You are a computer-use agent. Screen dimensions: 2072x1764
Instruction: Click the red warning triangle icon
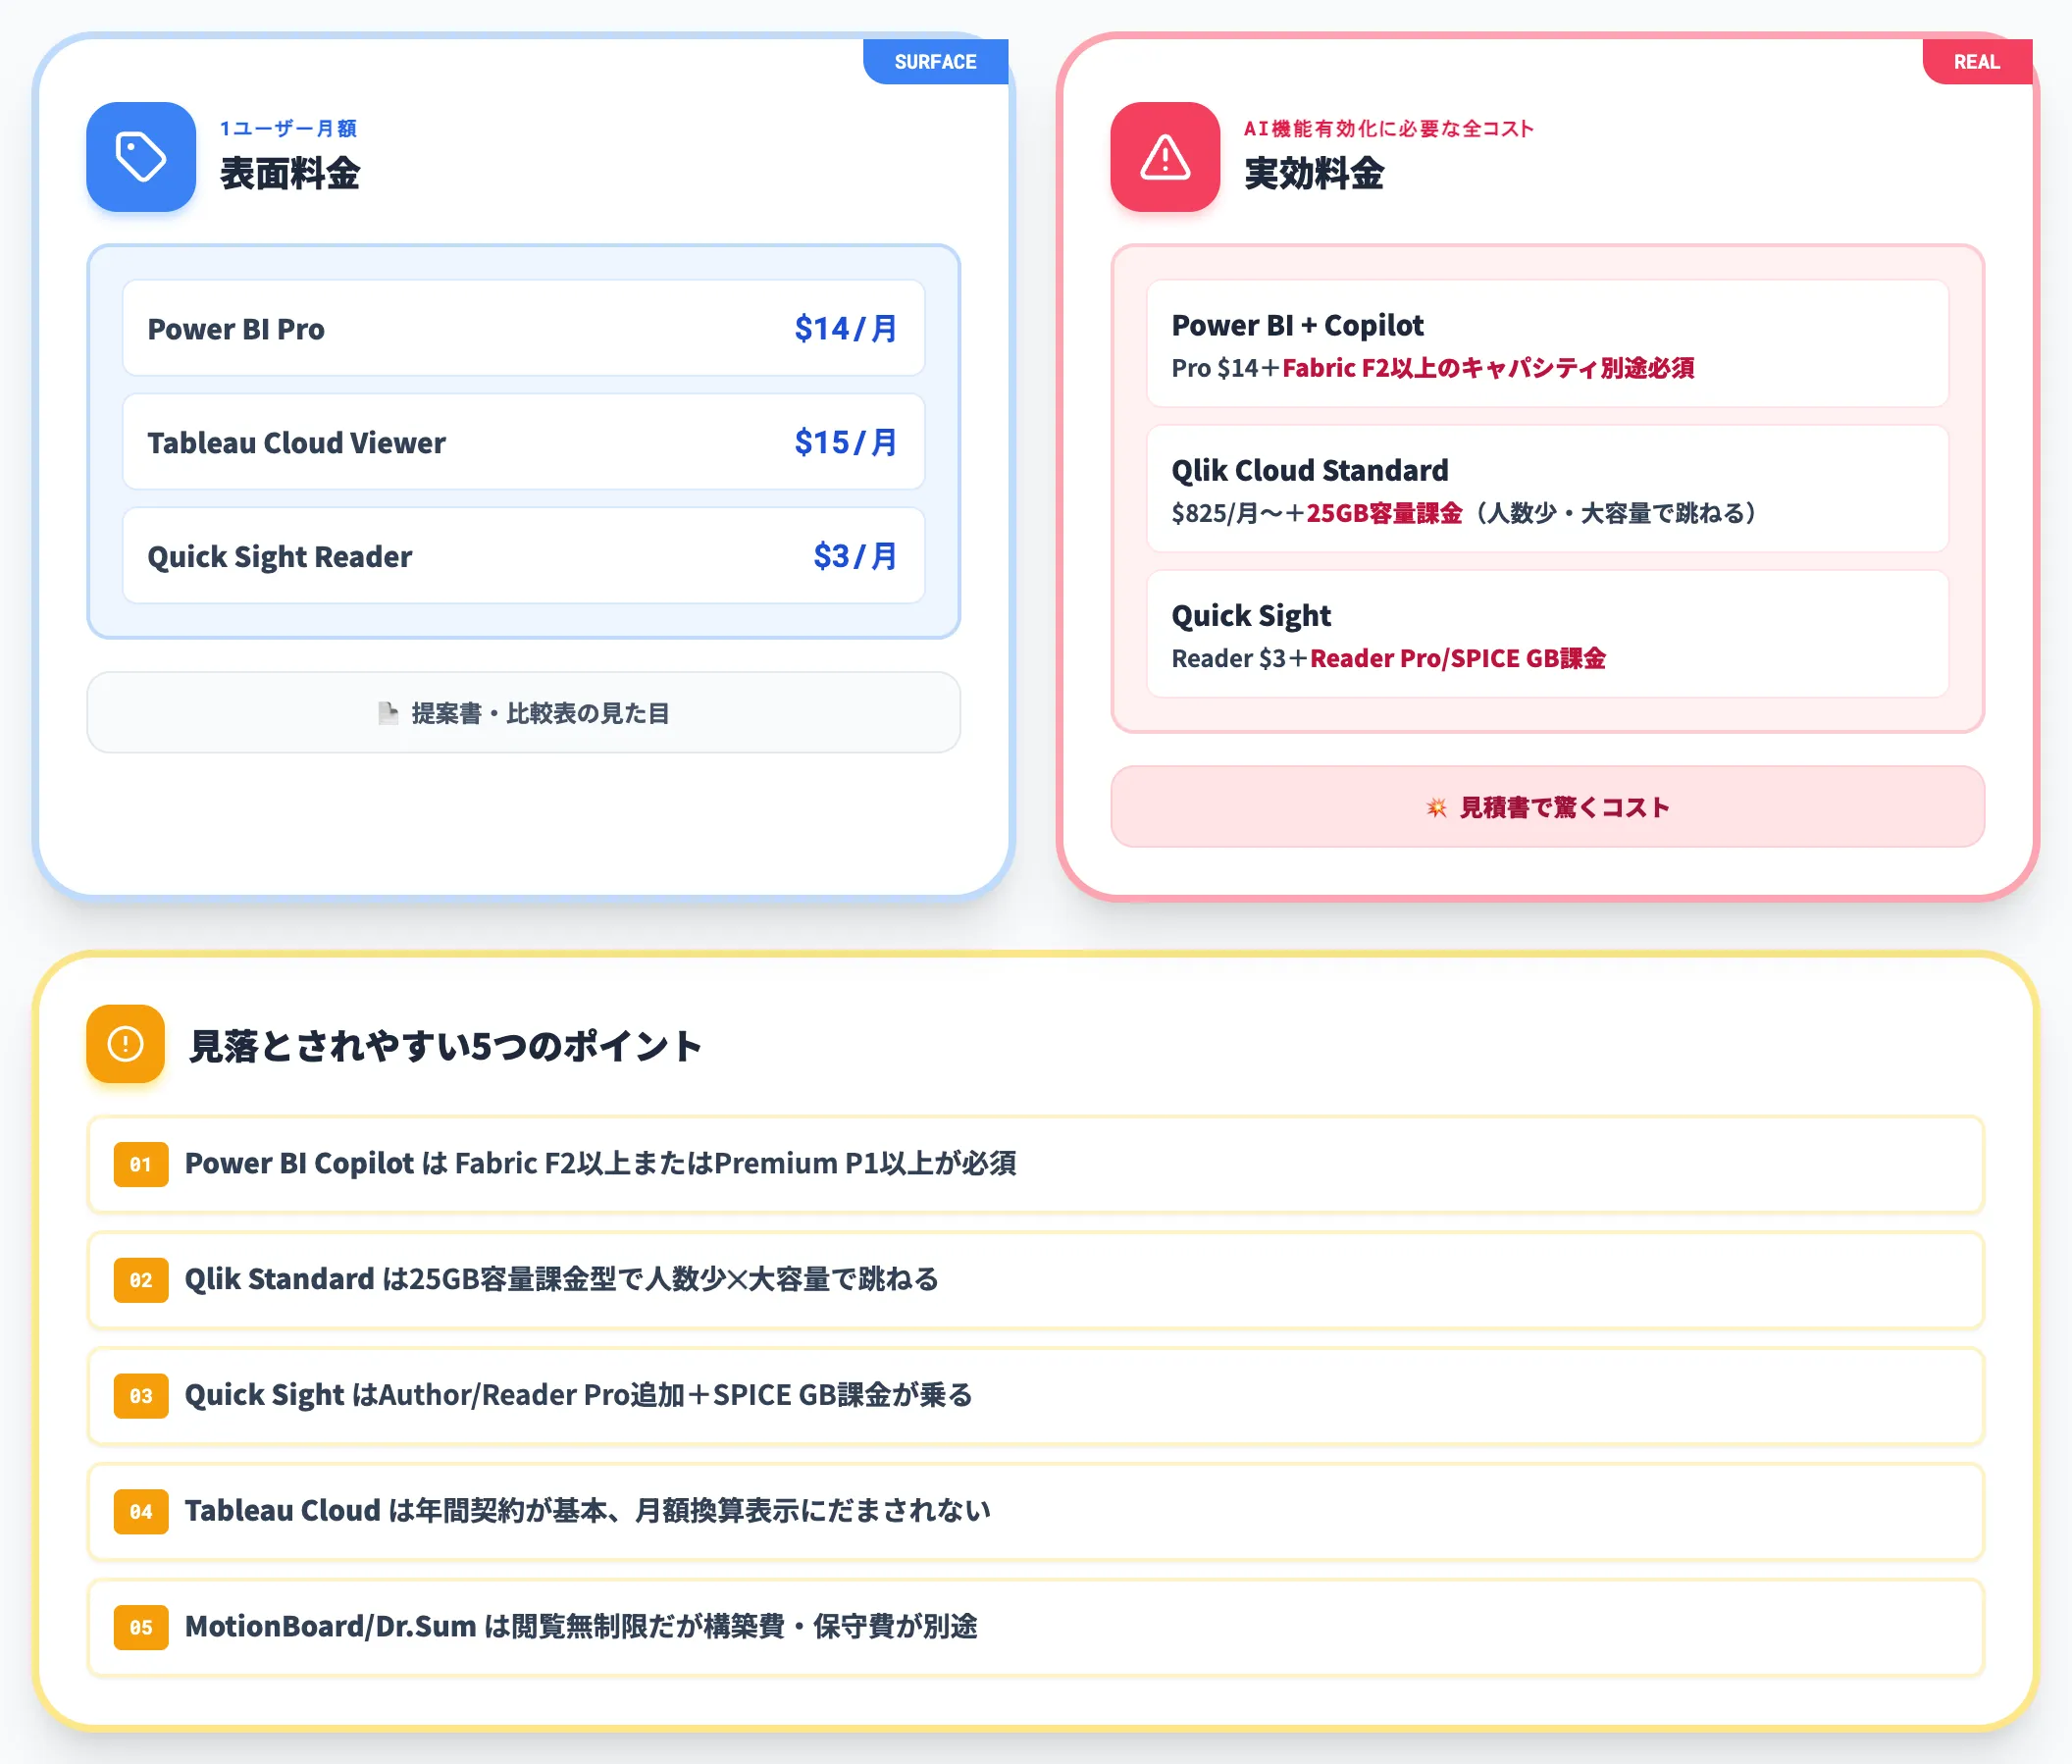(x=1165, y=157)
